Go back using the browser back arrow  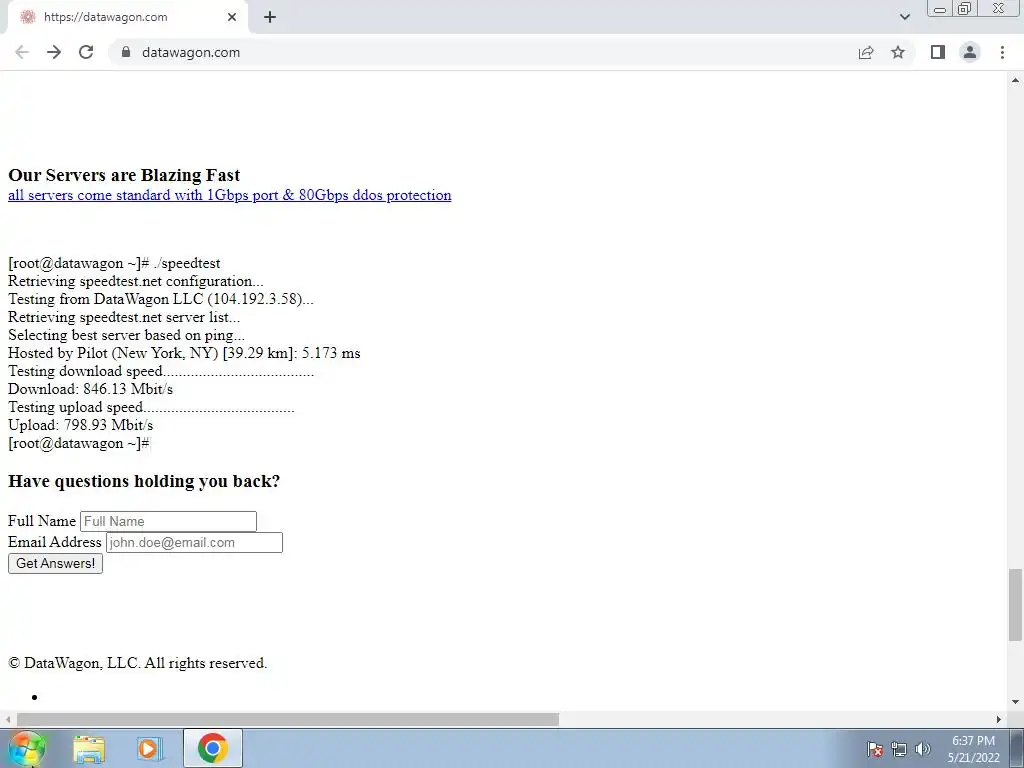tap(22, 52)
